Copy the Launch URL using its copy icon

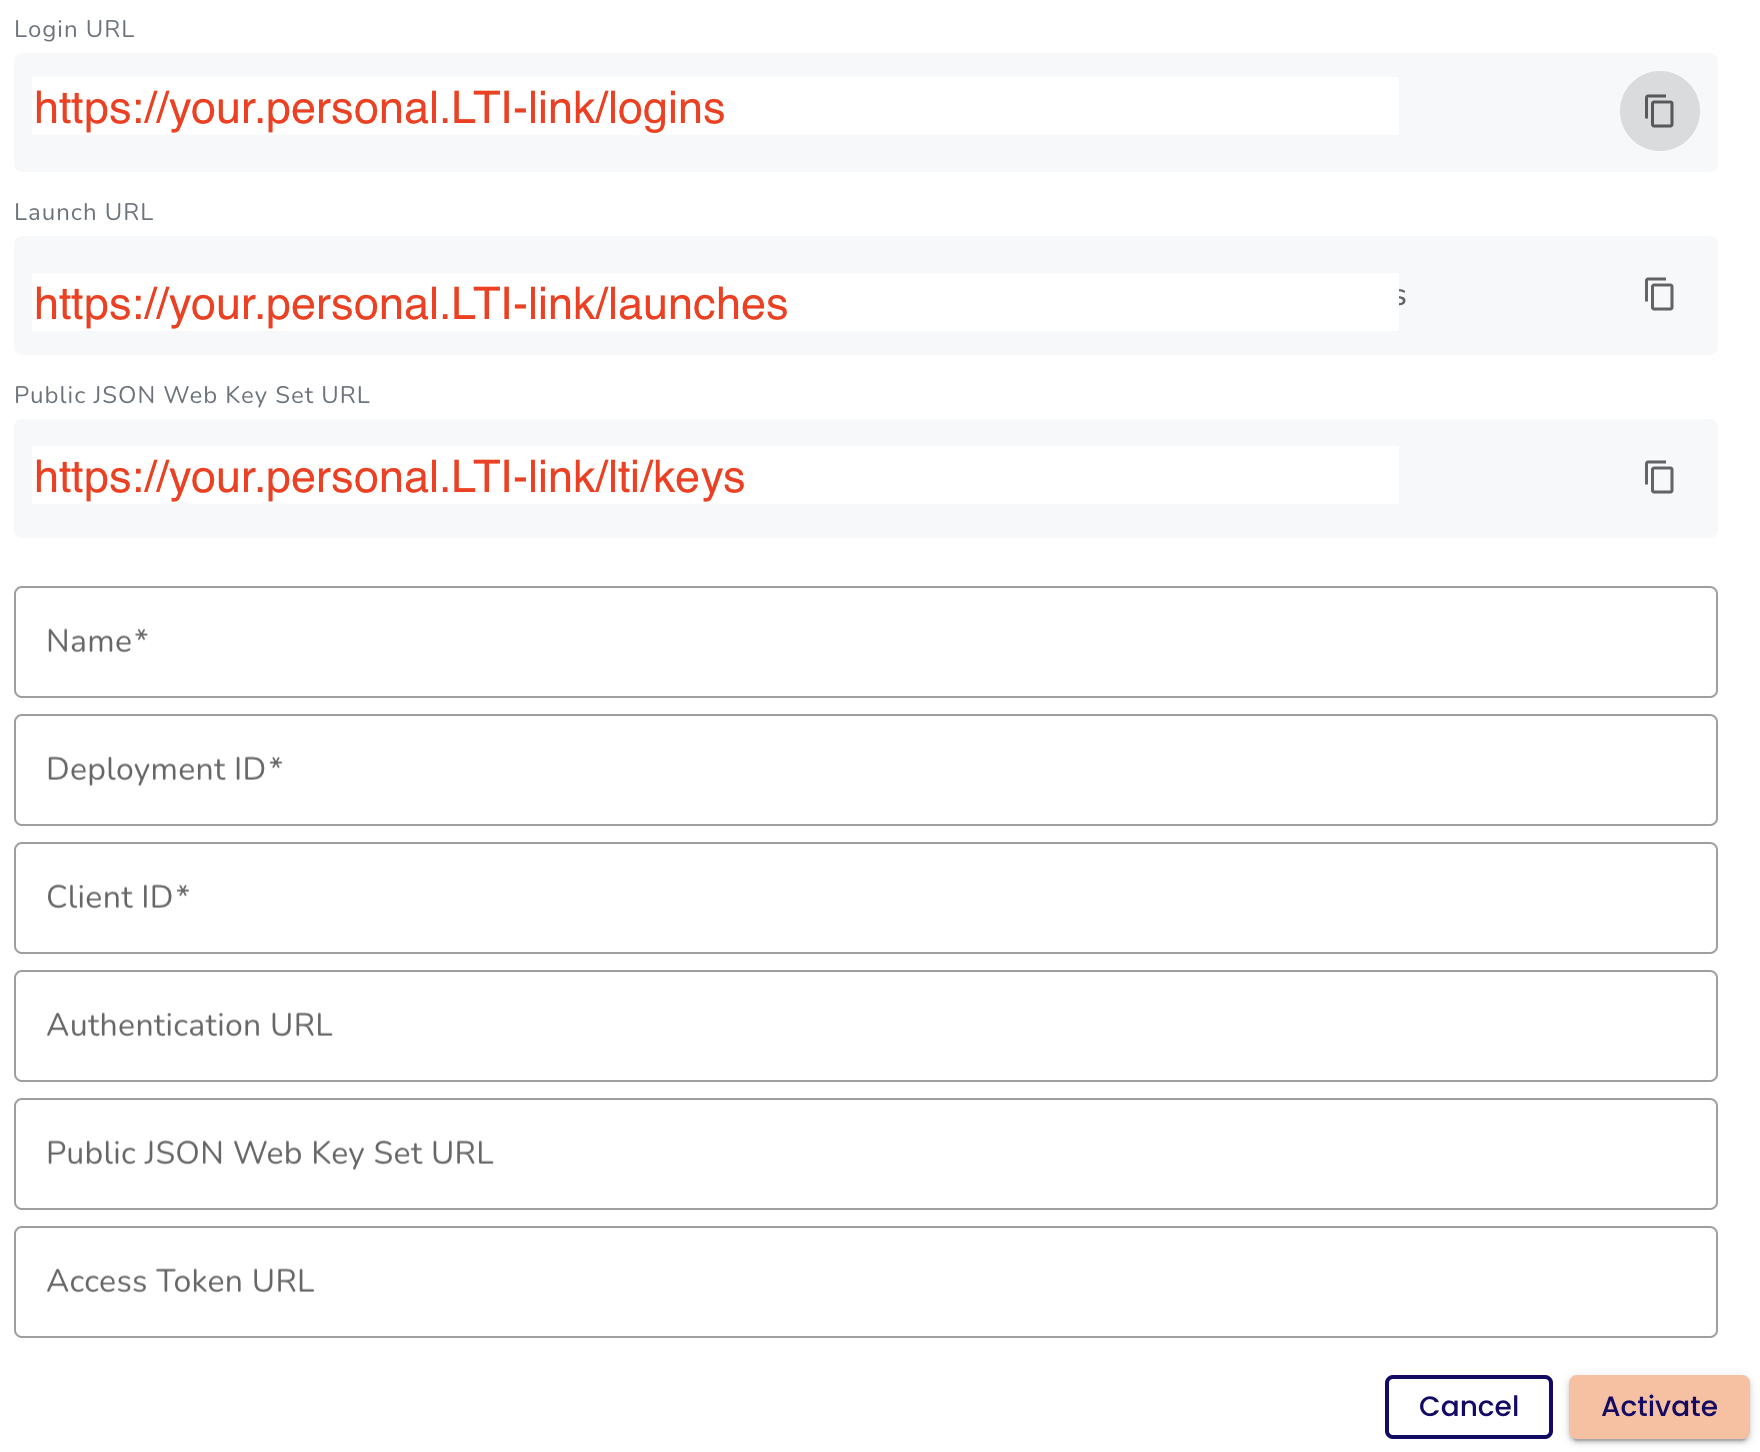pyautogui.click(x=1659, y=294)
